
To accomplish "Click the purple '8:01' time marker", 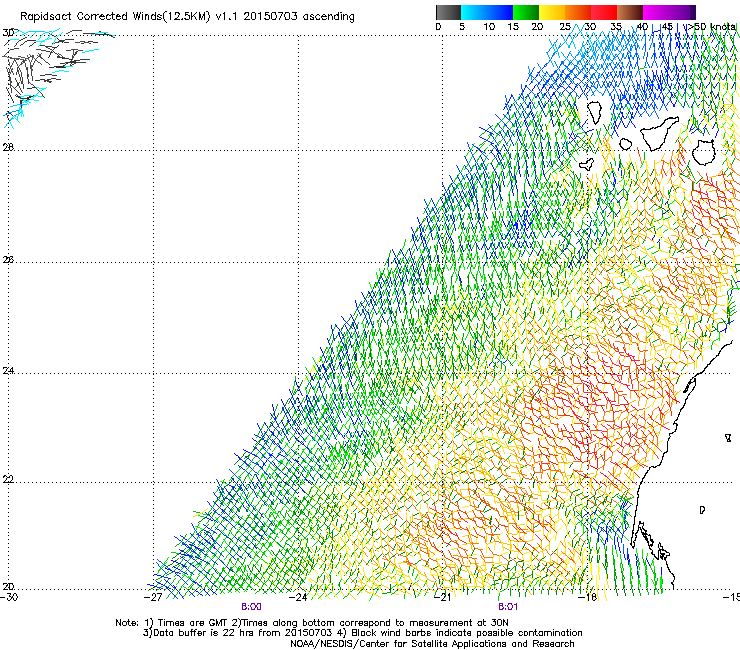I will click(508, 607).
